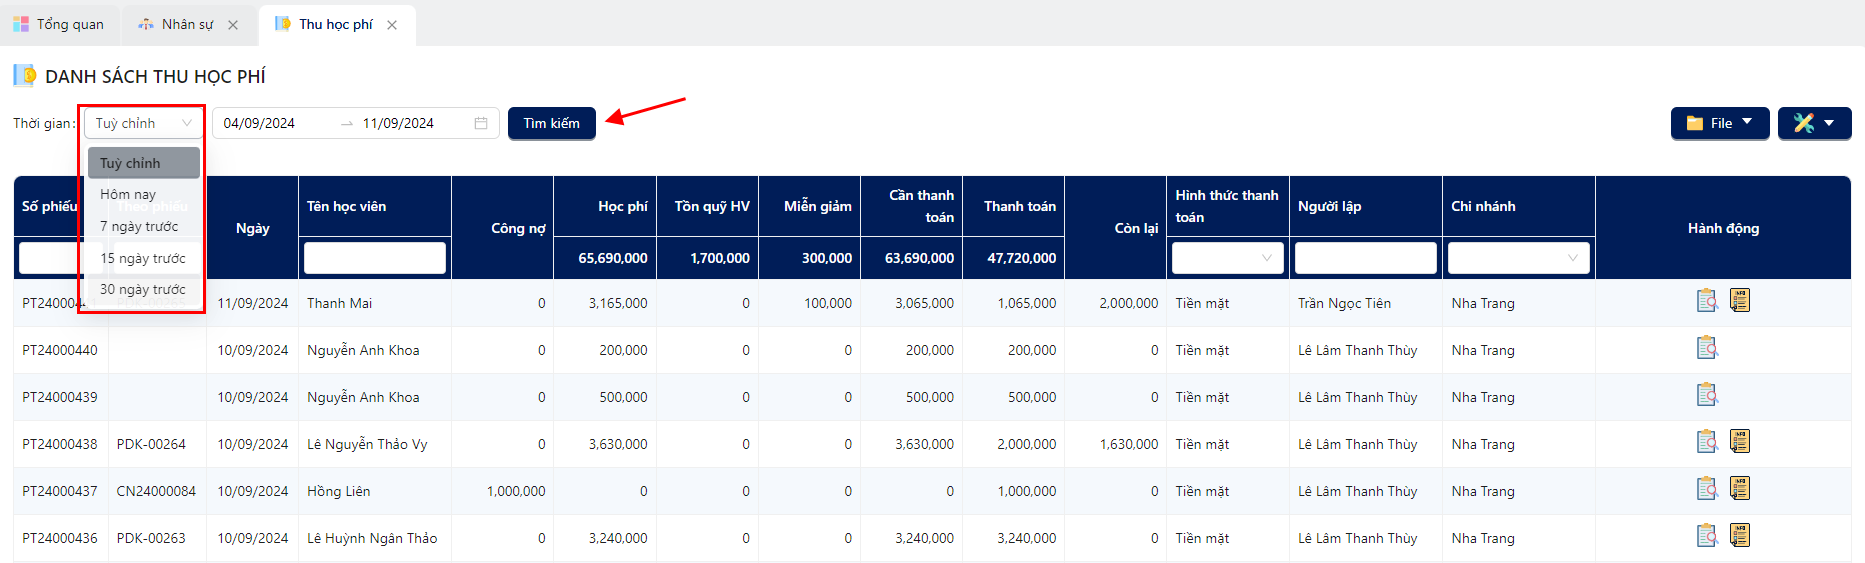Click yellow info sheet icon in Thanh Mai row
Image resolution: width=1865 pixels, height=563 pixels.
pos(1740,300)
